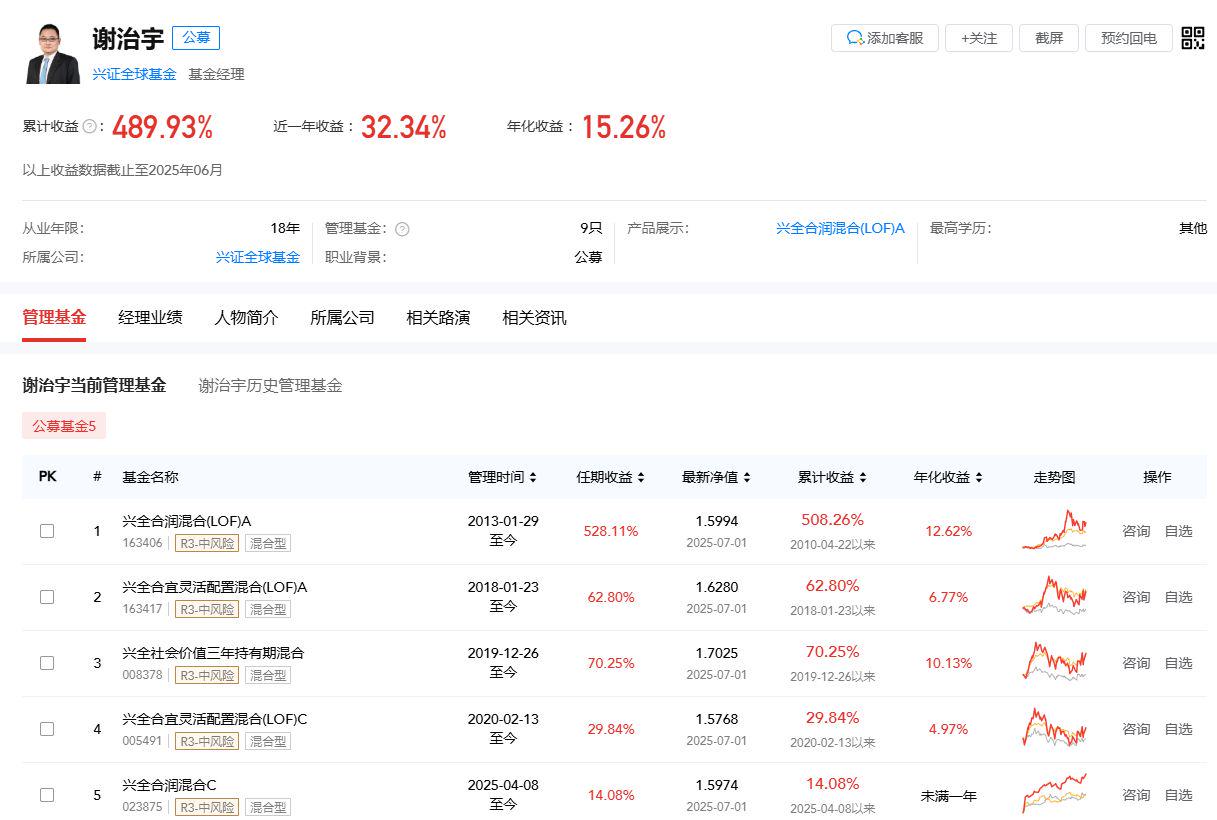
Task: Click the 公募 tag beside 谢治宇
Action: (x=196, y=38)
